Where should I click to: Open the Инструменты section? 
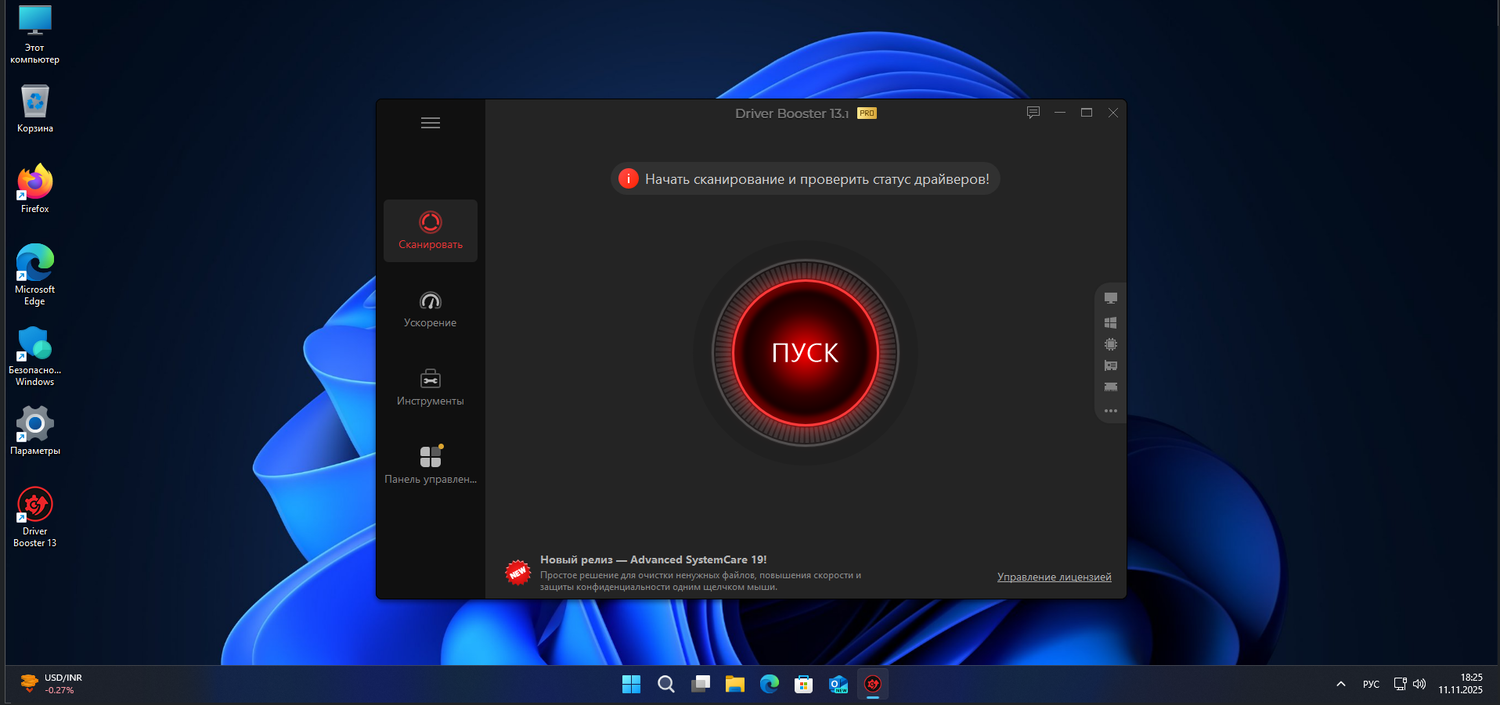[430, 387]
